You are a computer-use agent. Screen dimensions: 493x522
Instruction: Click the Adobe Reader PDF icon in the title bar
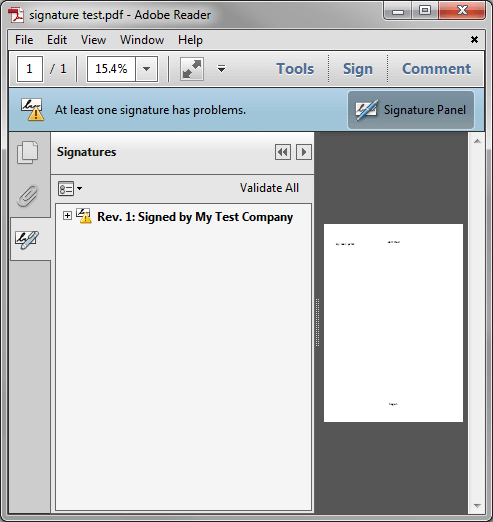(16, 15)
